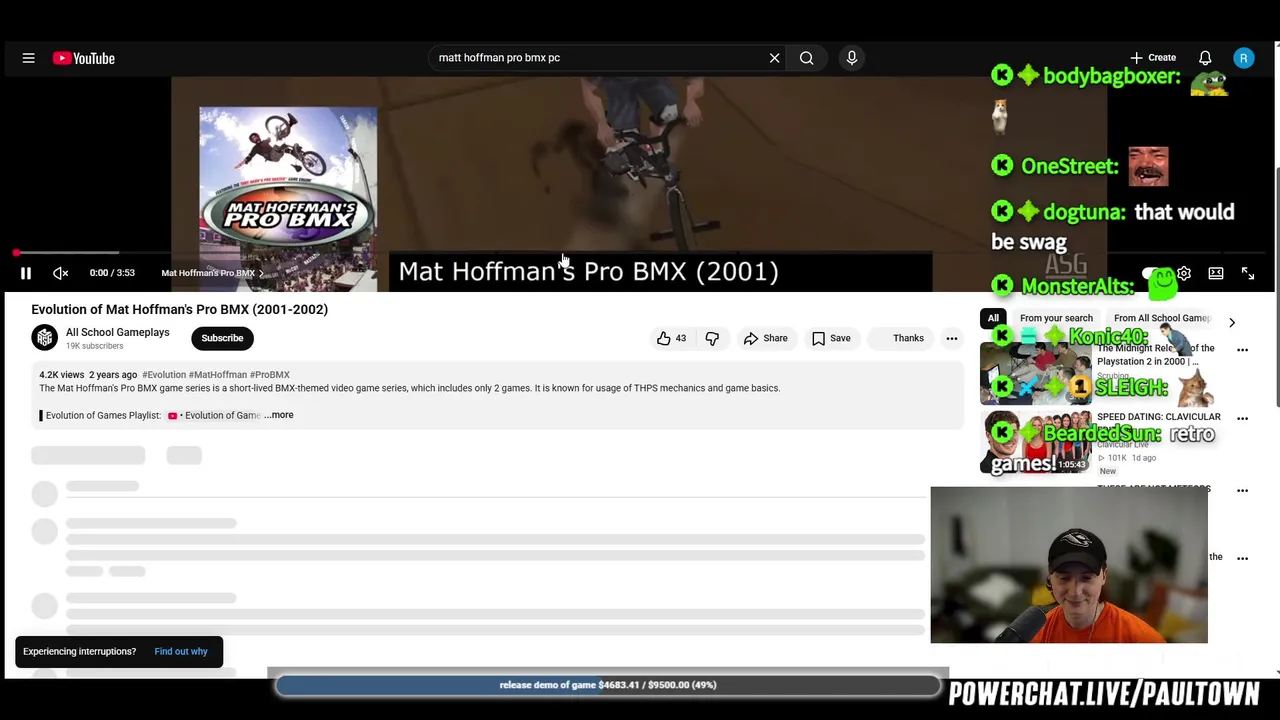1280x720 pixels.
Task: Share the video
Action: [766, 338]
